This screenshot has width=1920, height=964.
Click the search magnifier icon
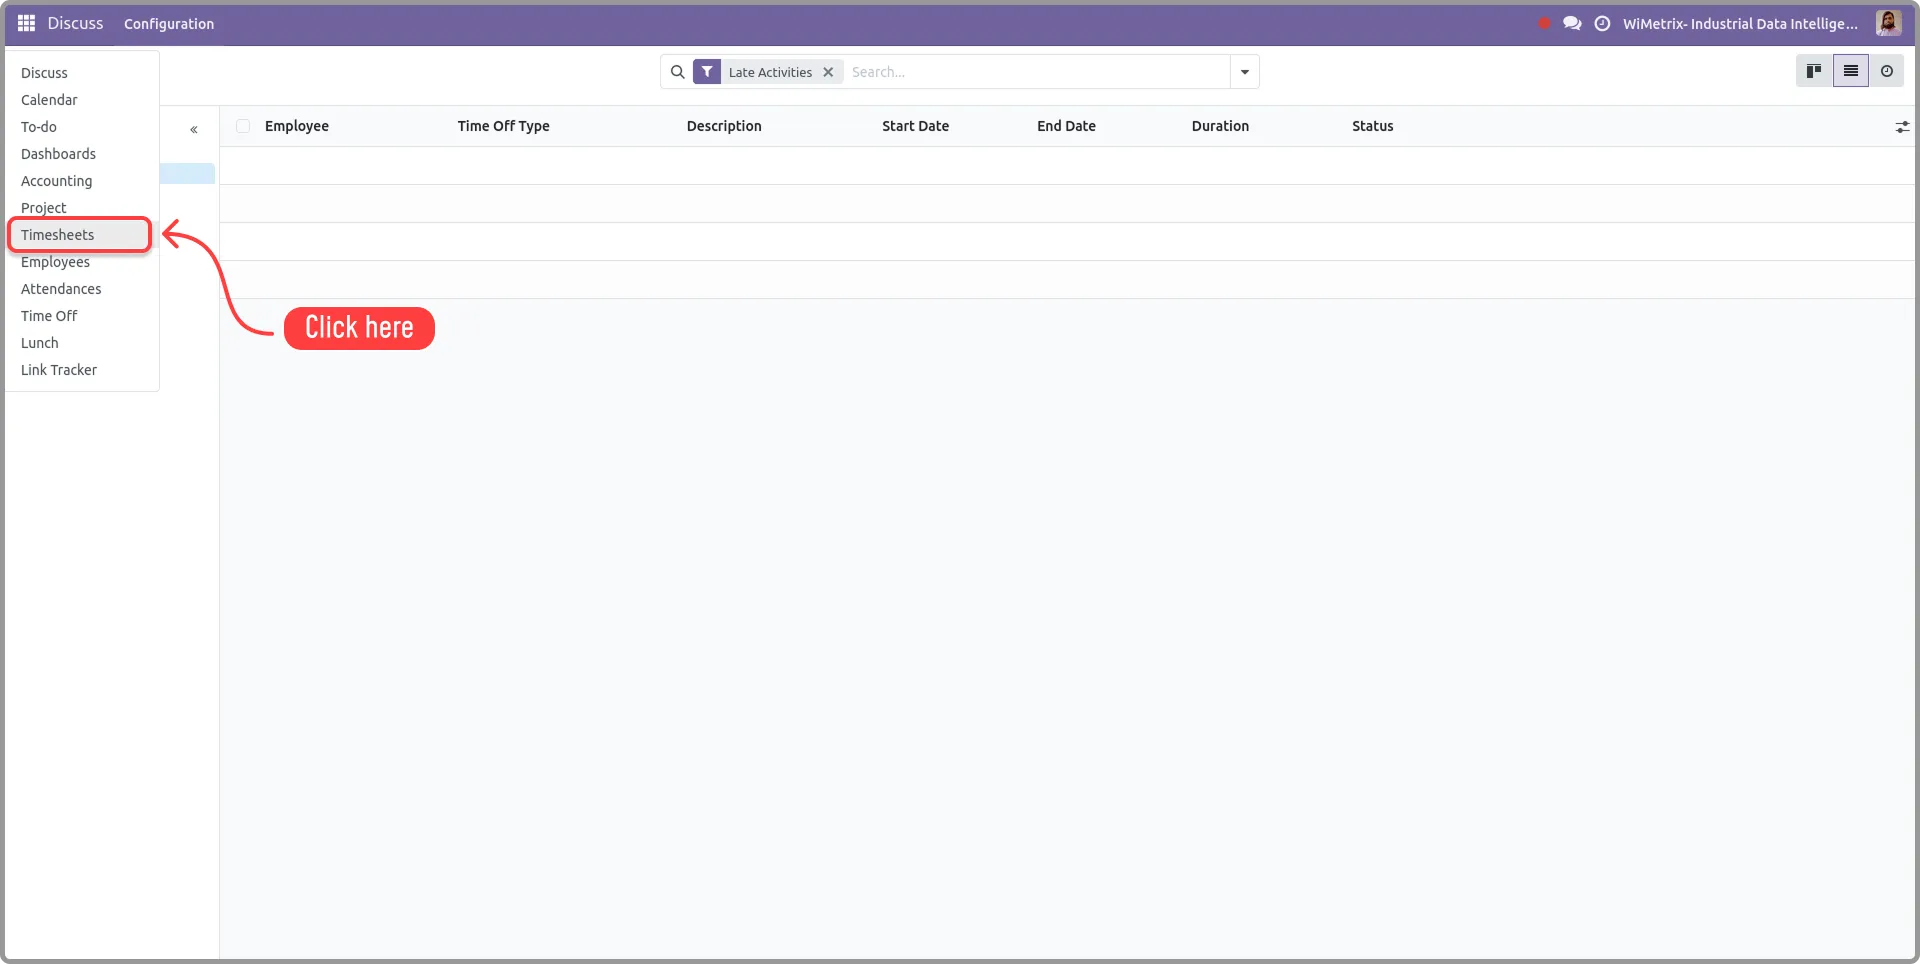(677, 72)
